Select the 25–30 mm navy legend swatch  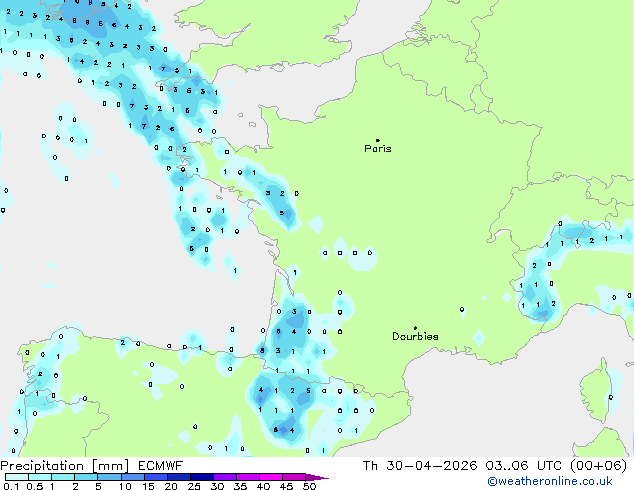coord(202,477)
